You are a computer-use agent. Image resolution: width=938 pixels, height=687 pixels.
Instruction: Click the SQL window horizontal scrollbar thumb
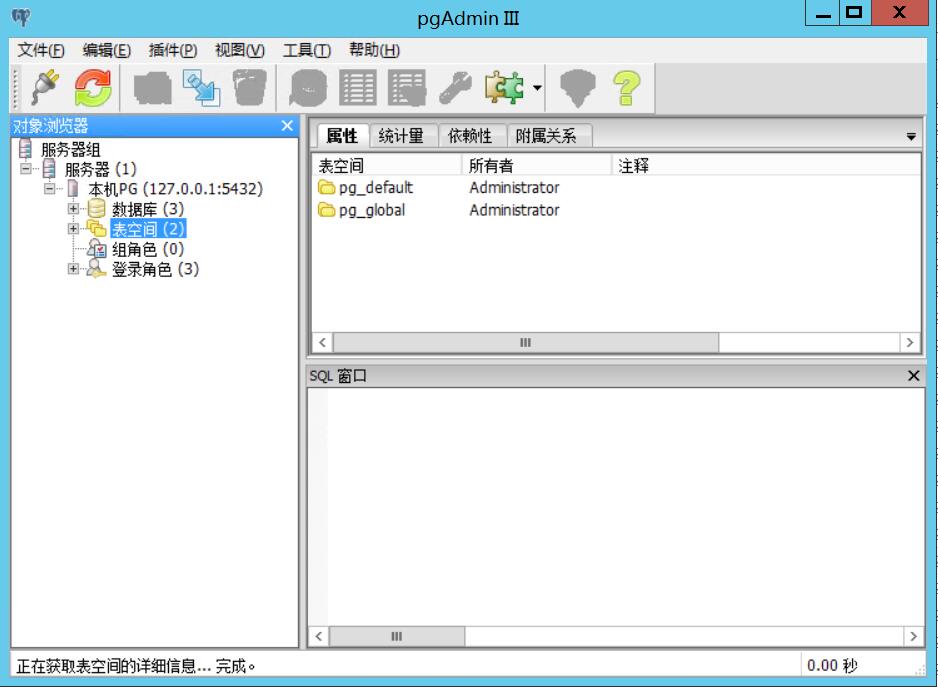397,636
